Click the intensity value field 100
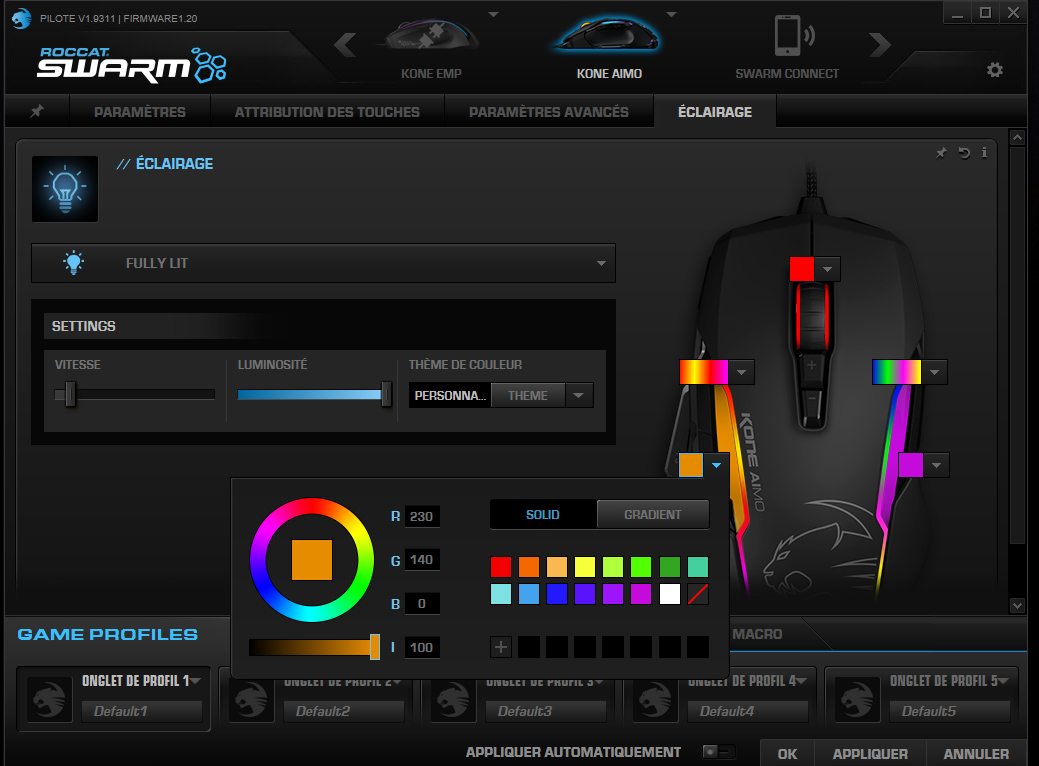The width and height of the screenshot is (1039, 766). pyautogui.click(x=421, y=647)
